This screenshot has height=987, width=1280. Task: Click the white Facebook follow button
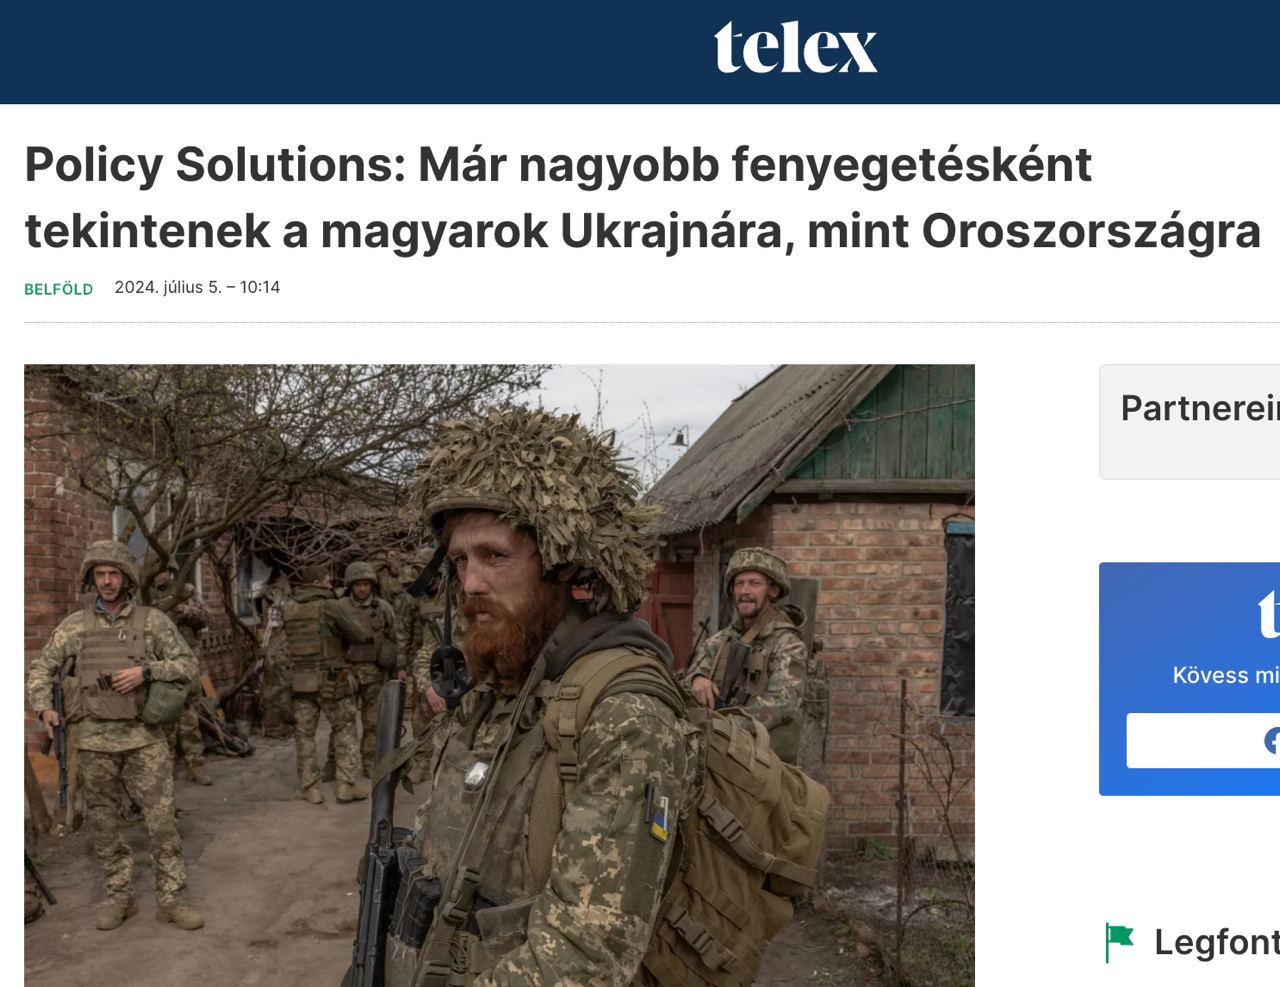(x=1203, y=740)
